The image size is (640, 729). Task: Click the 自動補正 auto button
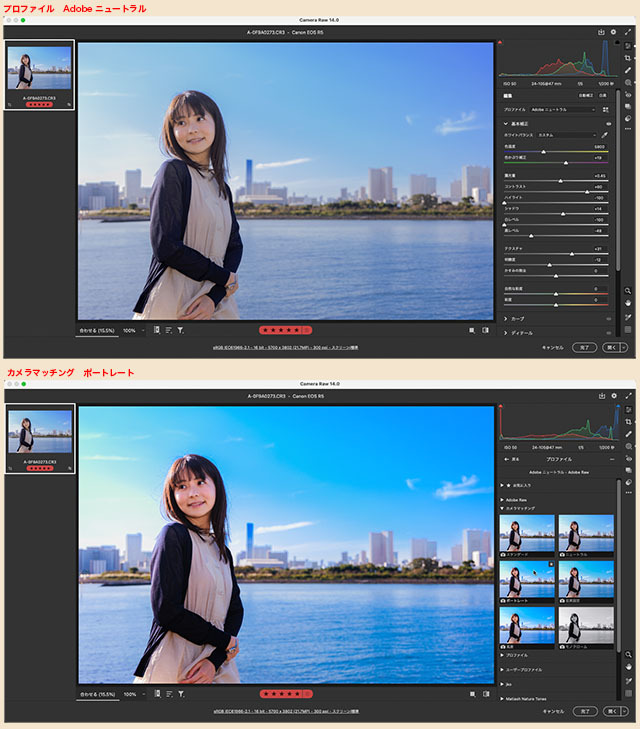[x=587, y=97]
